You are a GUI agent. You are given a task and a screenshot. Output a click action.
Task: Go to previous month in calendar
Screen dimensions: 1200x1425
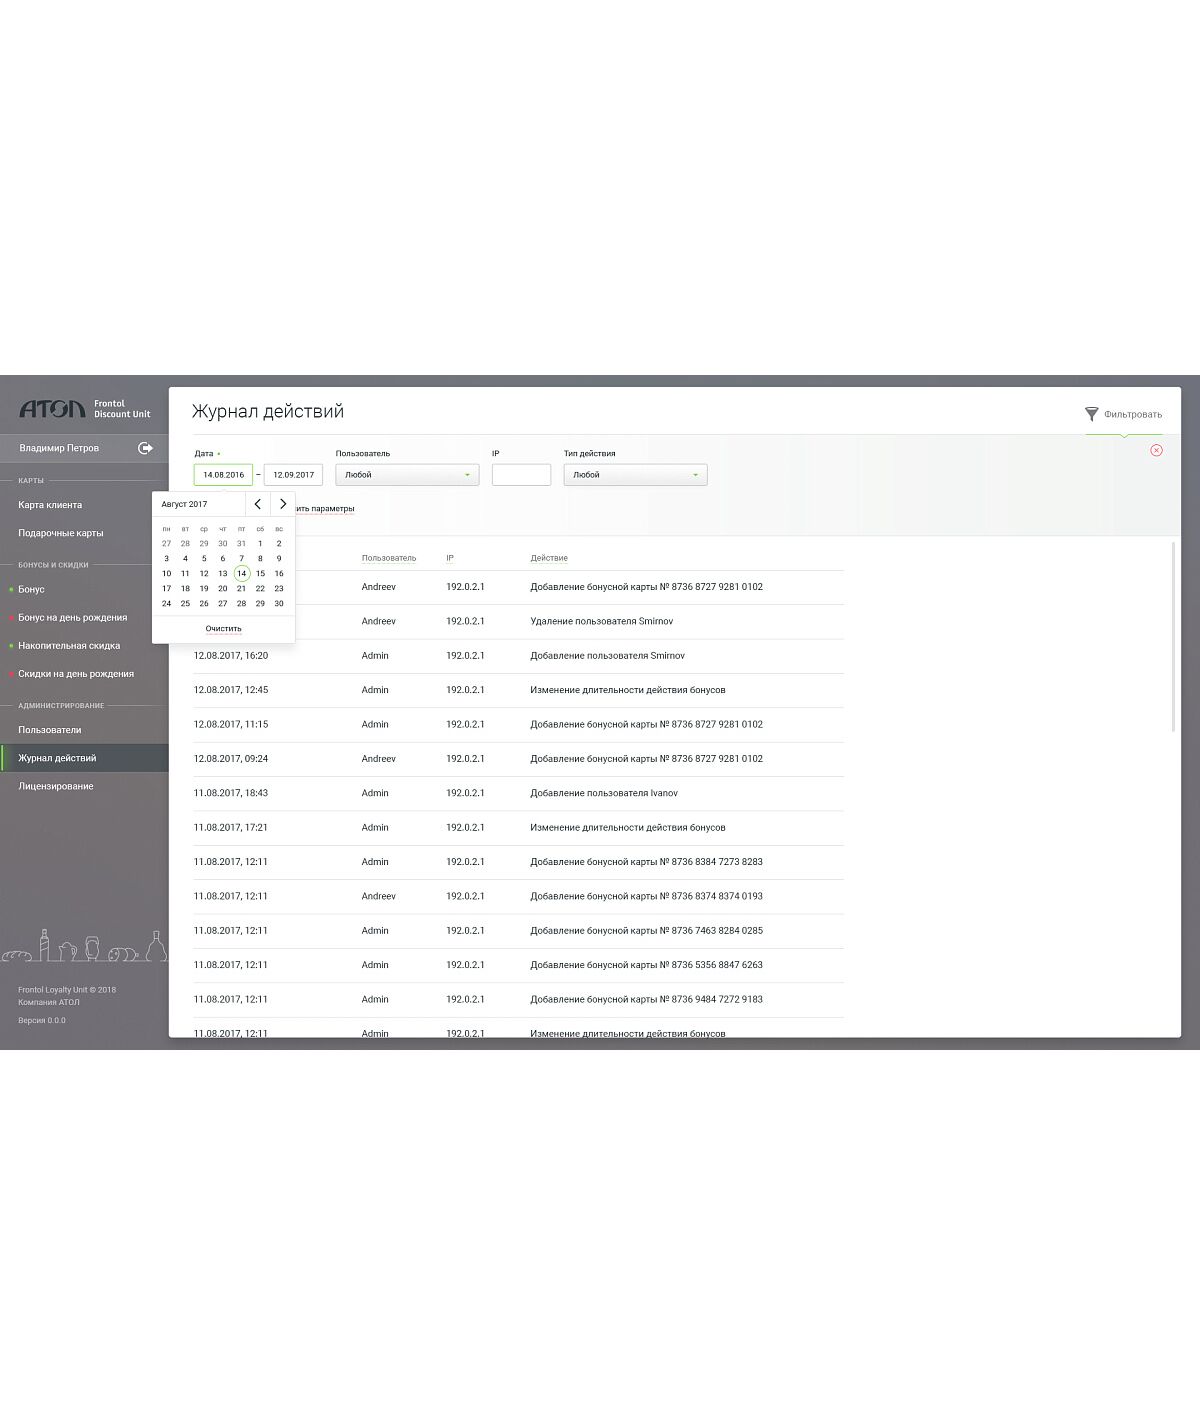[258, 504]
